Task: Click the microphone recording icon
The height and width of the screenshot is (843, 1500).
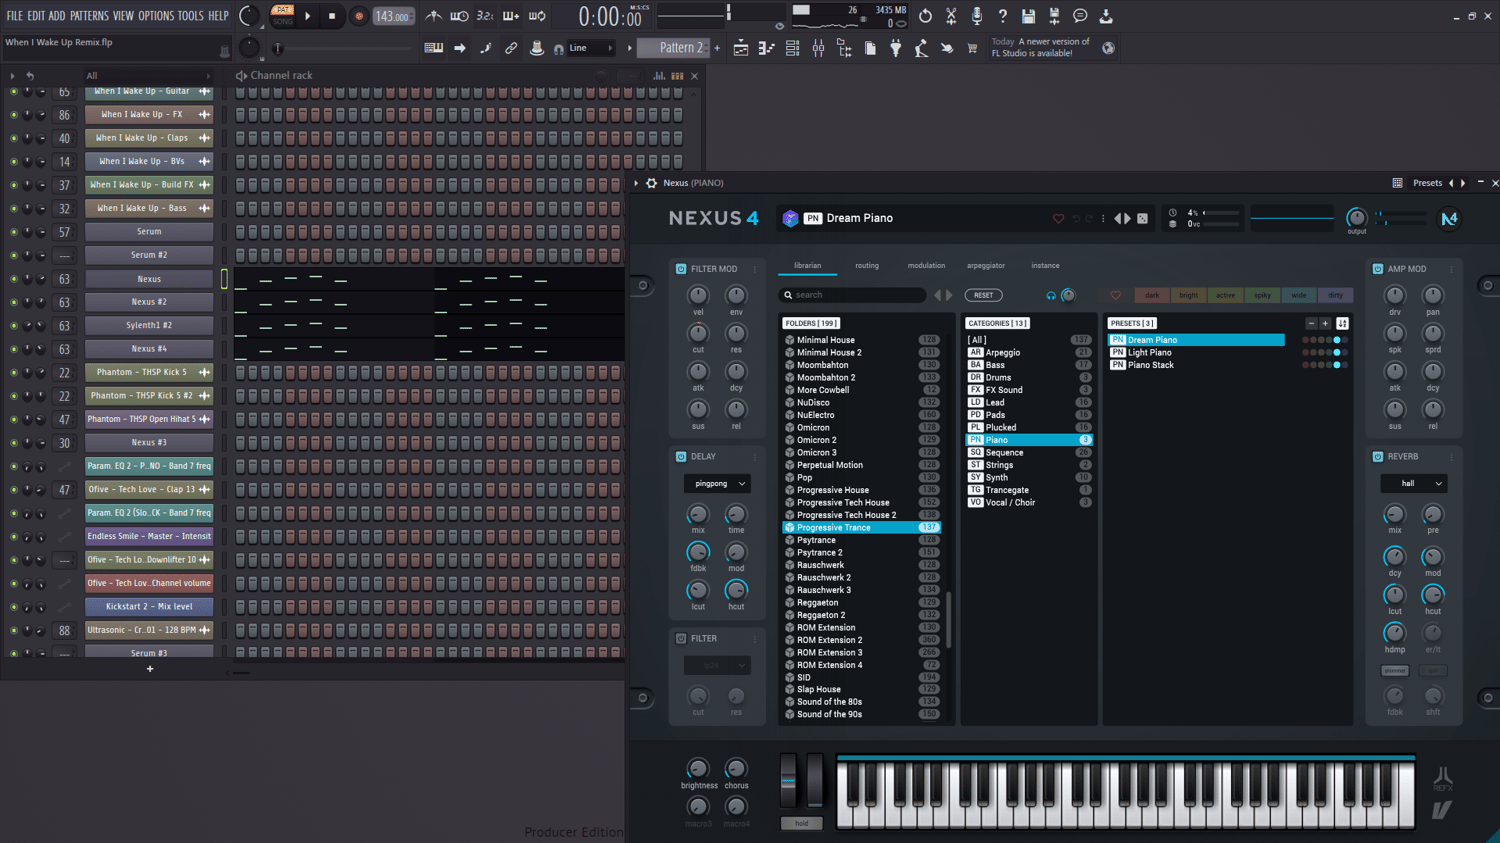Action: (x=977, y=16)
